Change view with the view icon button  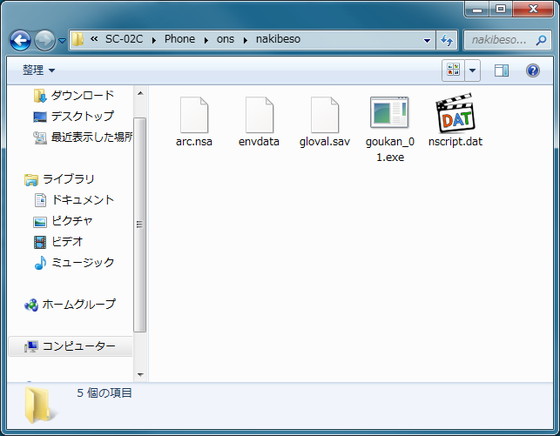453,70
